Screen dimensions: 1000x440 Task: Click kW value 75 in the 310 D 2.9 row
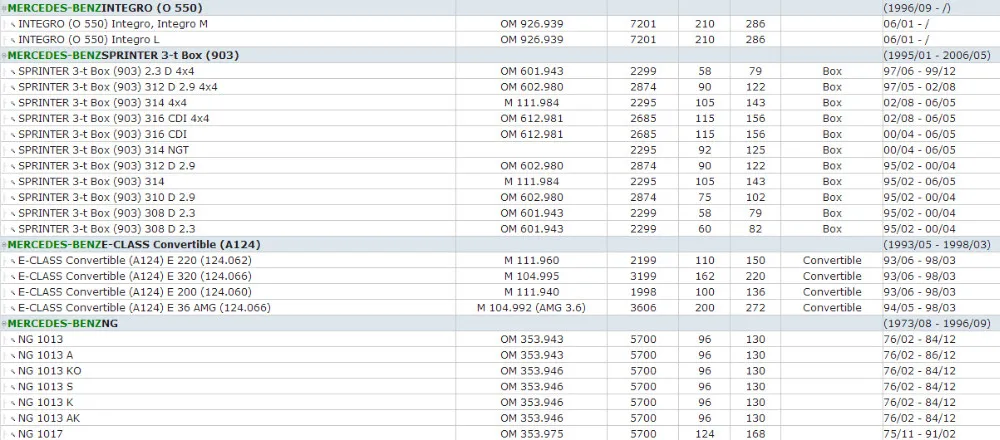pos(705,197)
